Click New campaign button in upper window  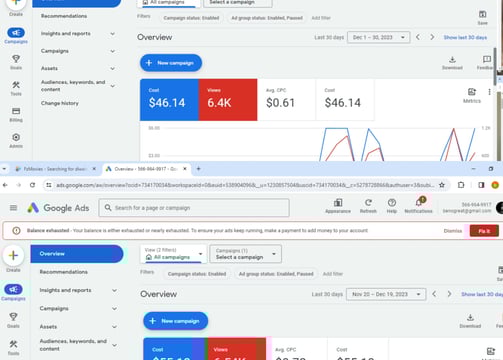click(171, 63)
